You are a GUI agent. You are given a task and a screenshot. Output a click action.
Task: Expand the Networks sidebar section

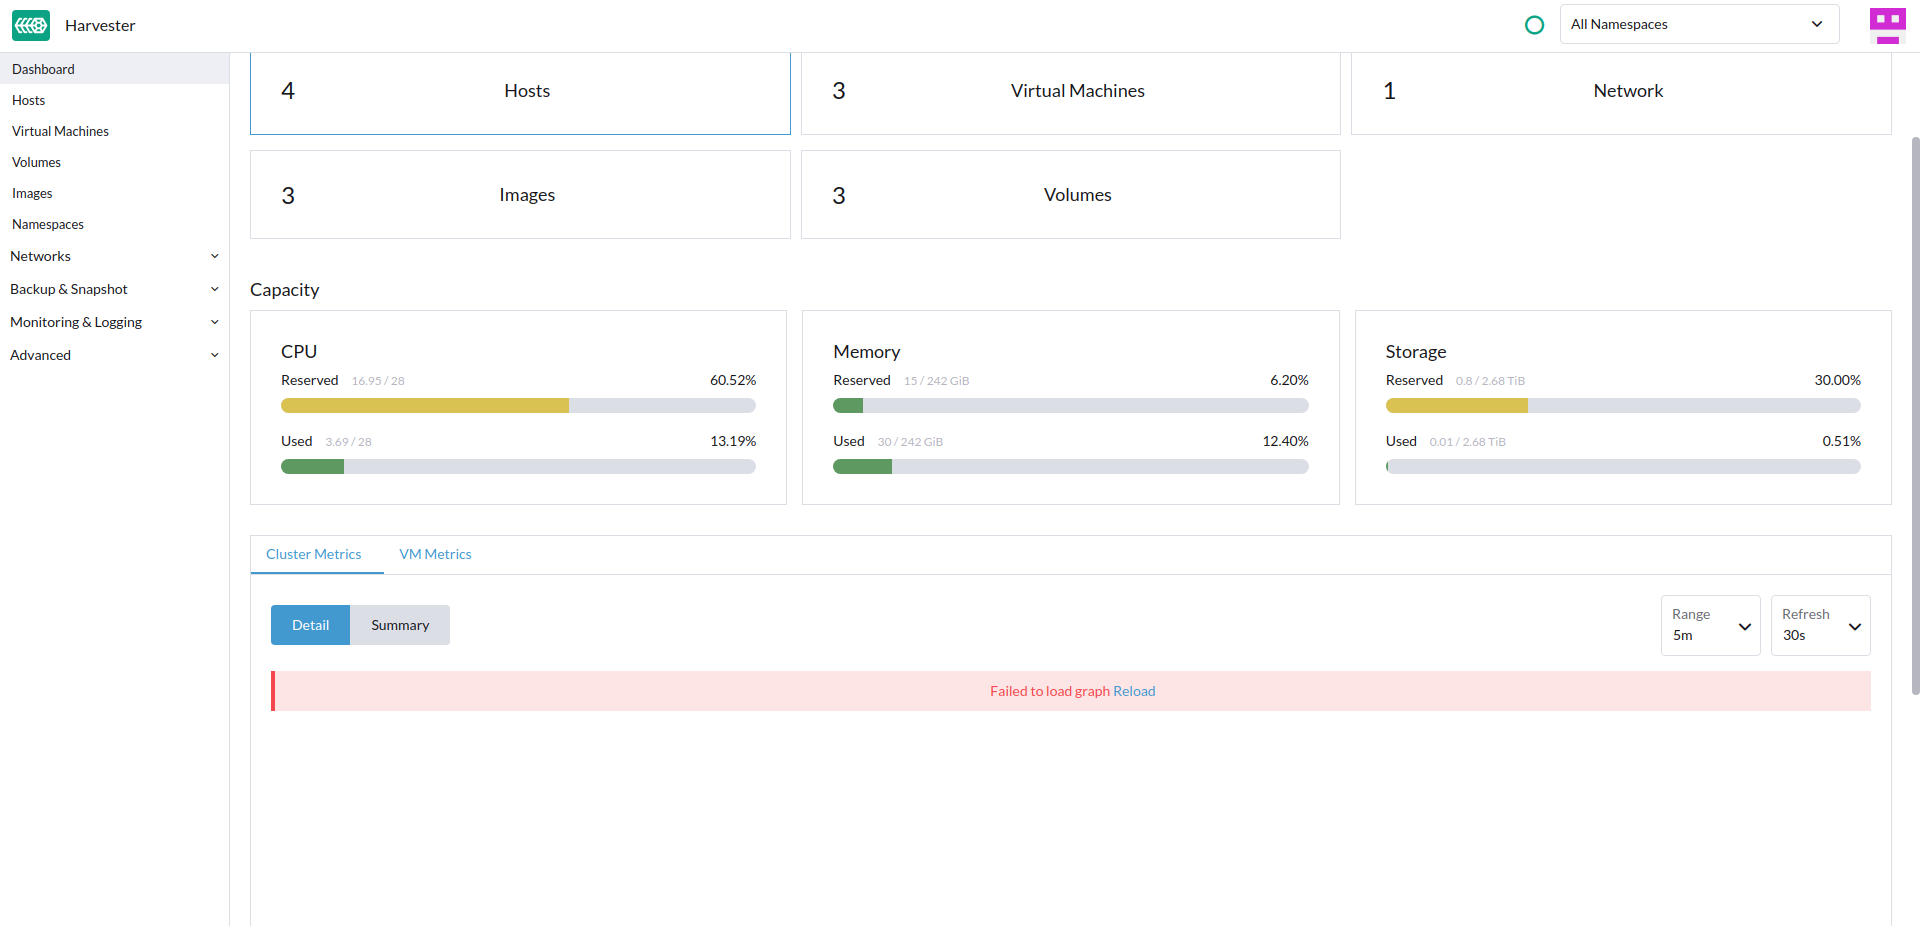114,255
